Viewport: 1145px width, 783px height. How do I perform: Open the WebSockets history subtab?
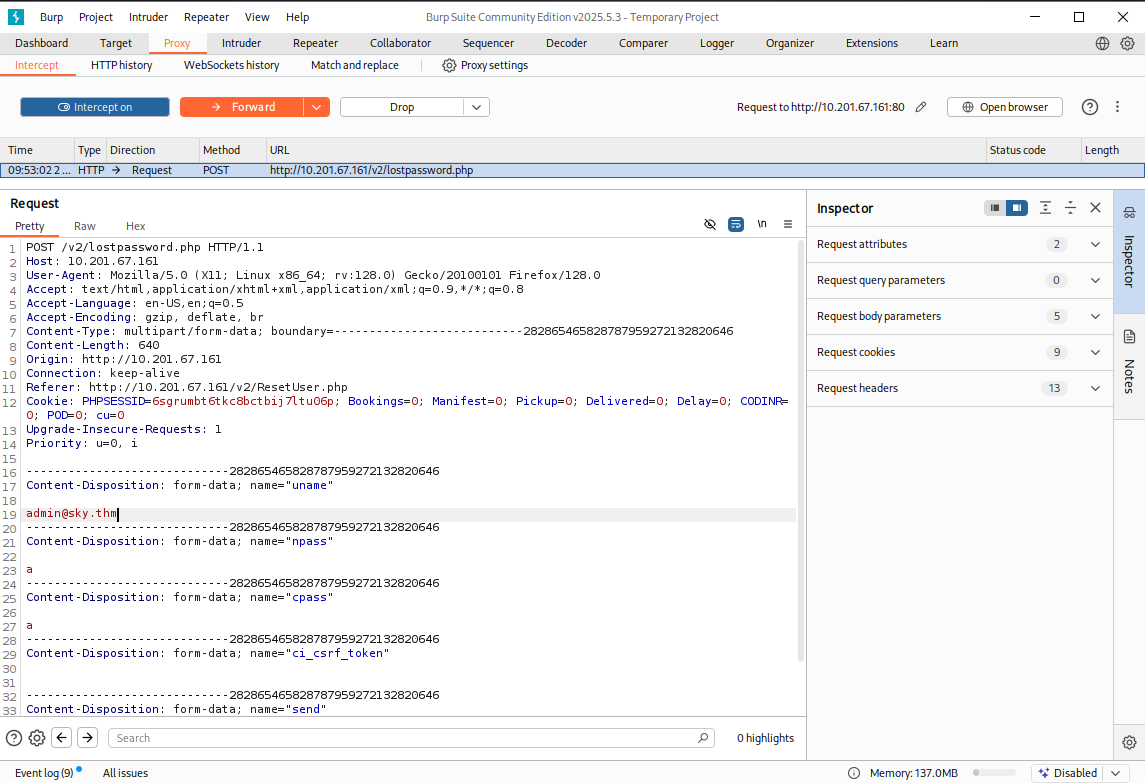click(x=231, y=65)
